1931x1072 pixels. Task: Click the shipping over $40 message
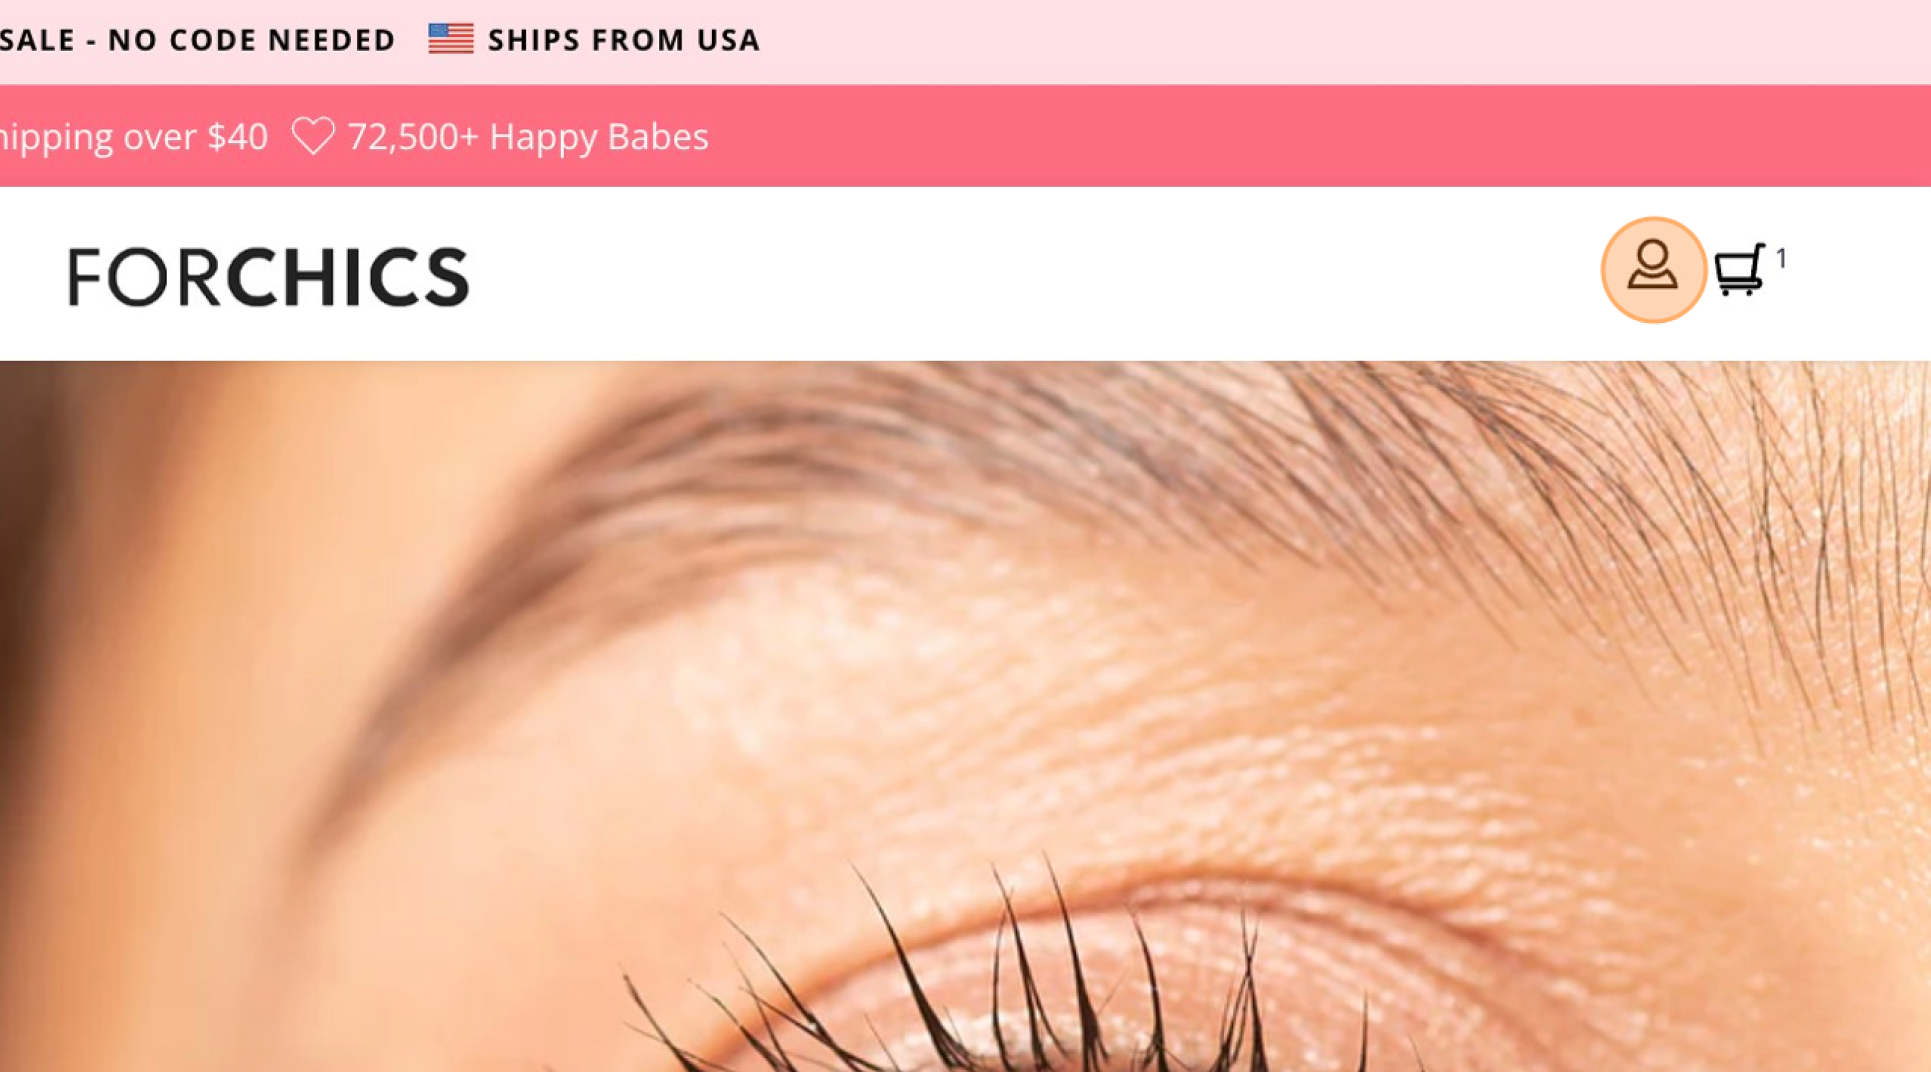coord(134,137)
